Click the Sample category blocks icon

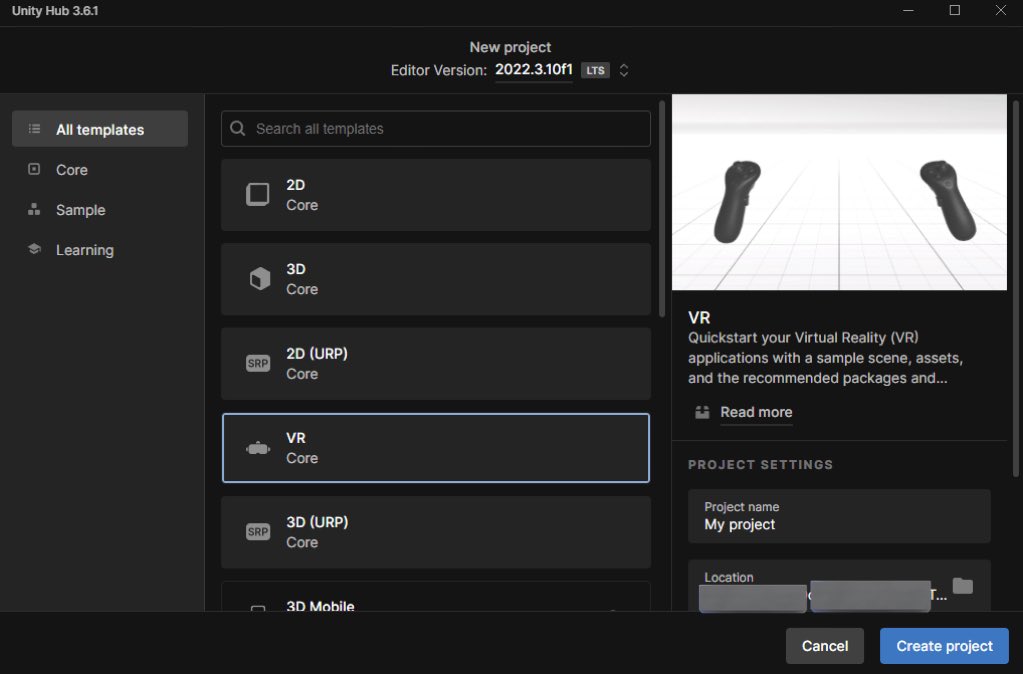click(x=34, y=209)
